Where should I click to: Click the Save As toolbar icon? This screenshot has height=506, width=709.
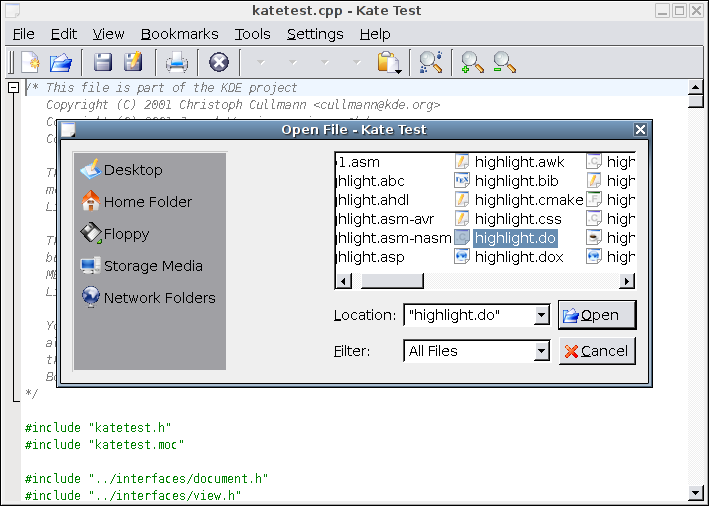(x=133, y=62)
